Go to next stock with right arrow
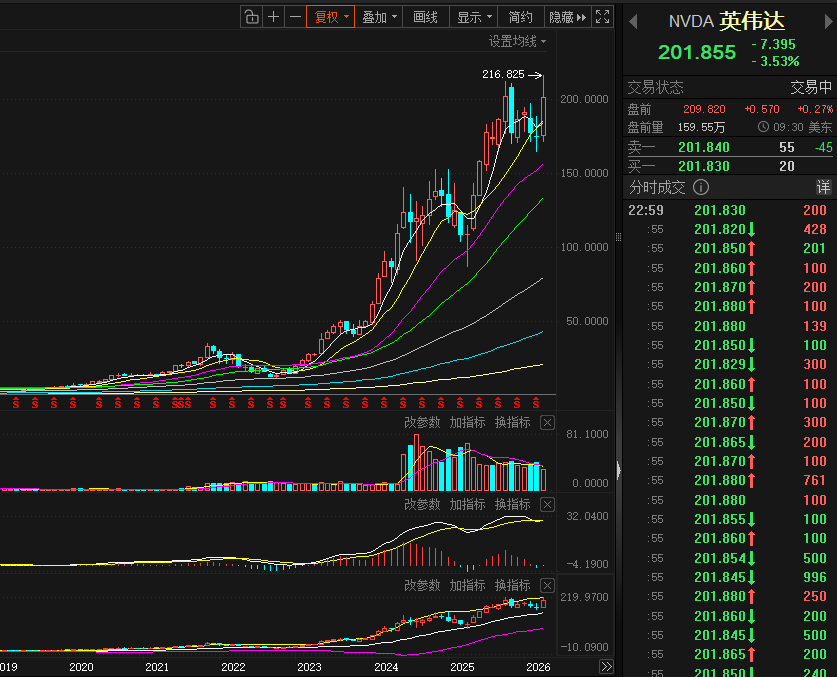Screen dimensions: 837x677 click(x=828, y=22)
